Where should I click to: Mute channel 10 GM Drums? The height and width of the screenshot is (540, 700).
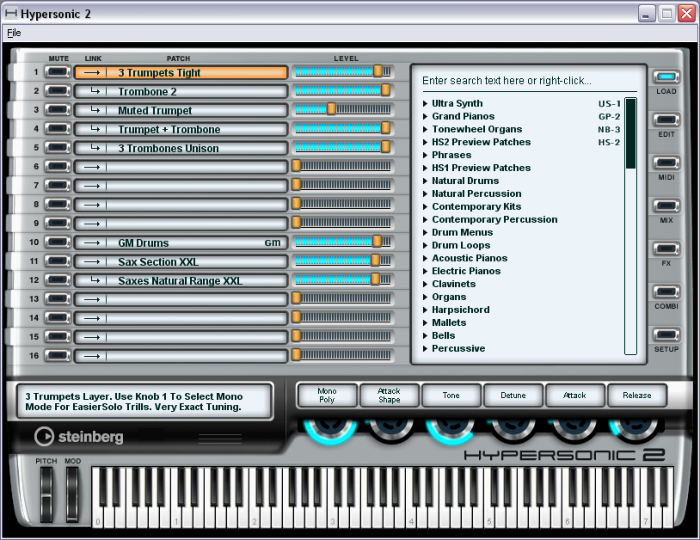tap(58, 242)
